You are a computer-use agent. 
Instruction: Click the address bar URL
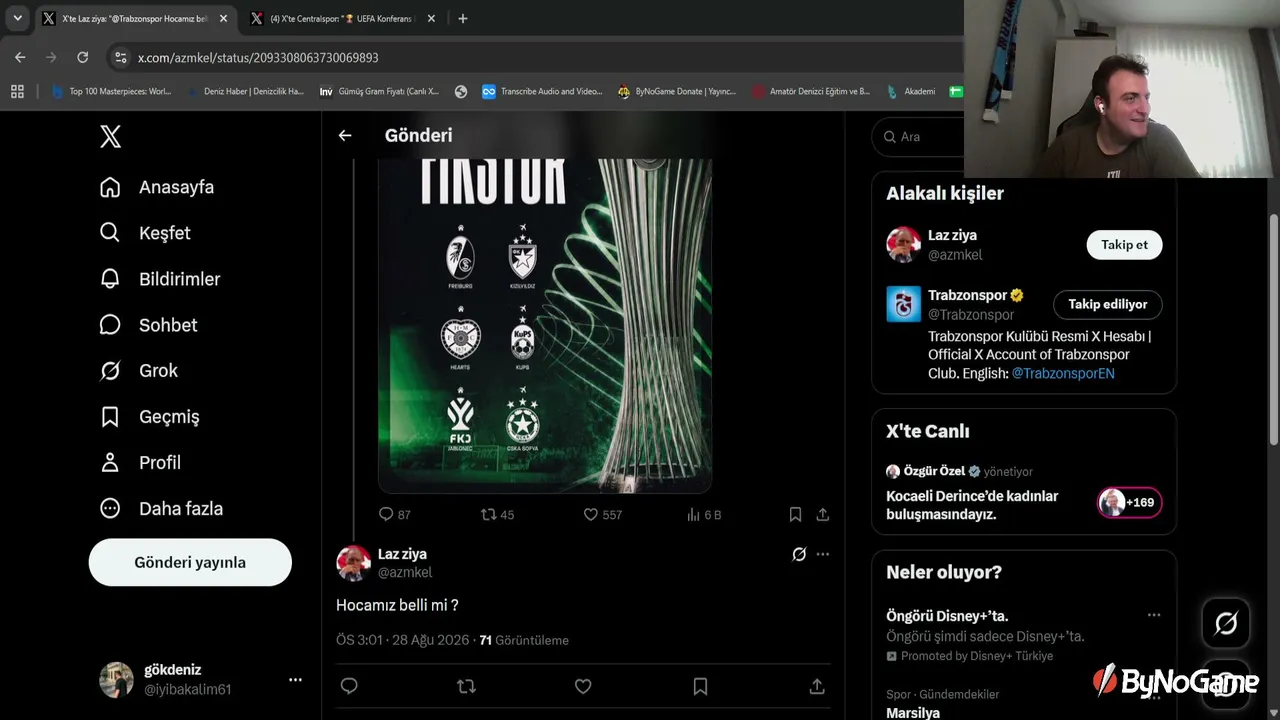(258, 58)
